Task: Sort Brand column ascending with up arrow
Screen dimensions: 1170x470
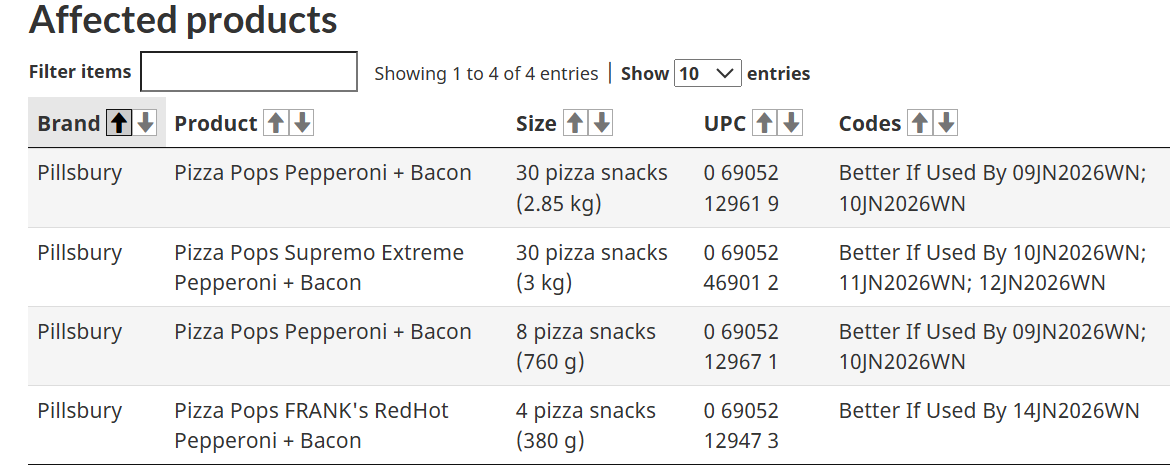Action: point(119,123)
